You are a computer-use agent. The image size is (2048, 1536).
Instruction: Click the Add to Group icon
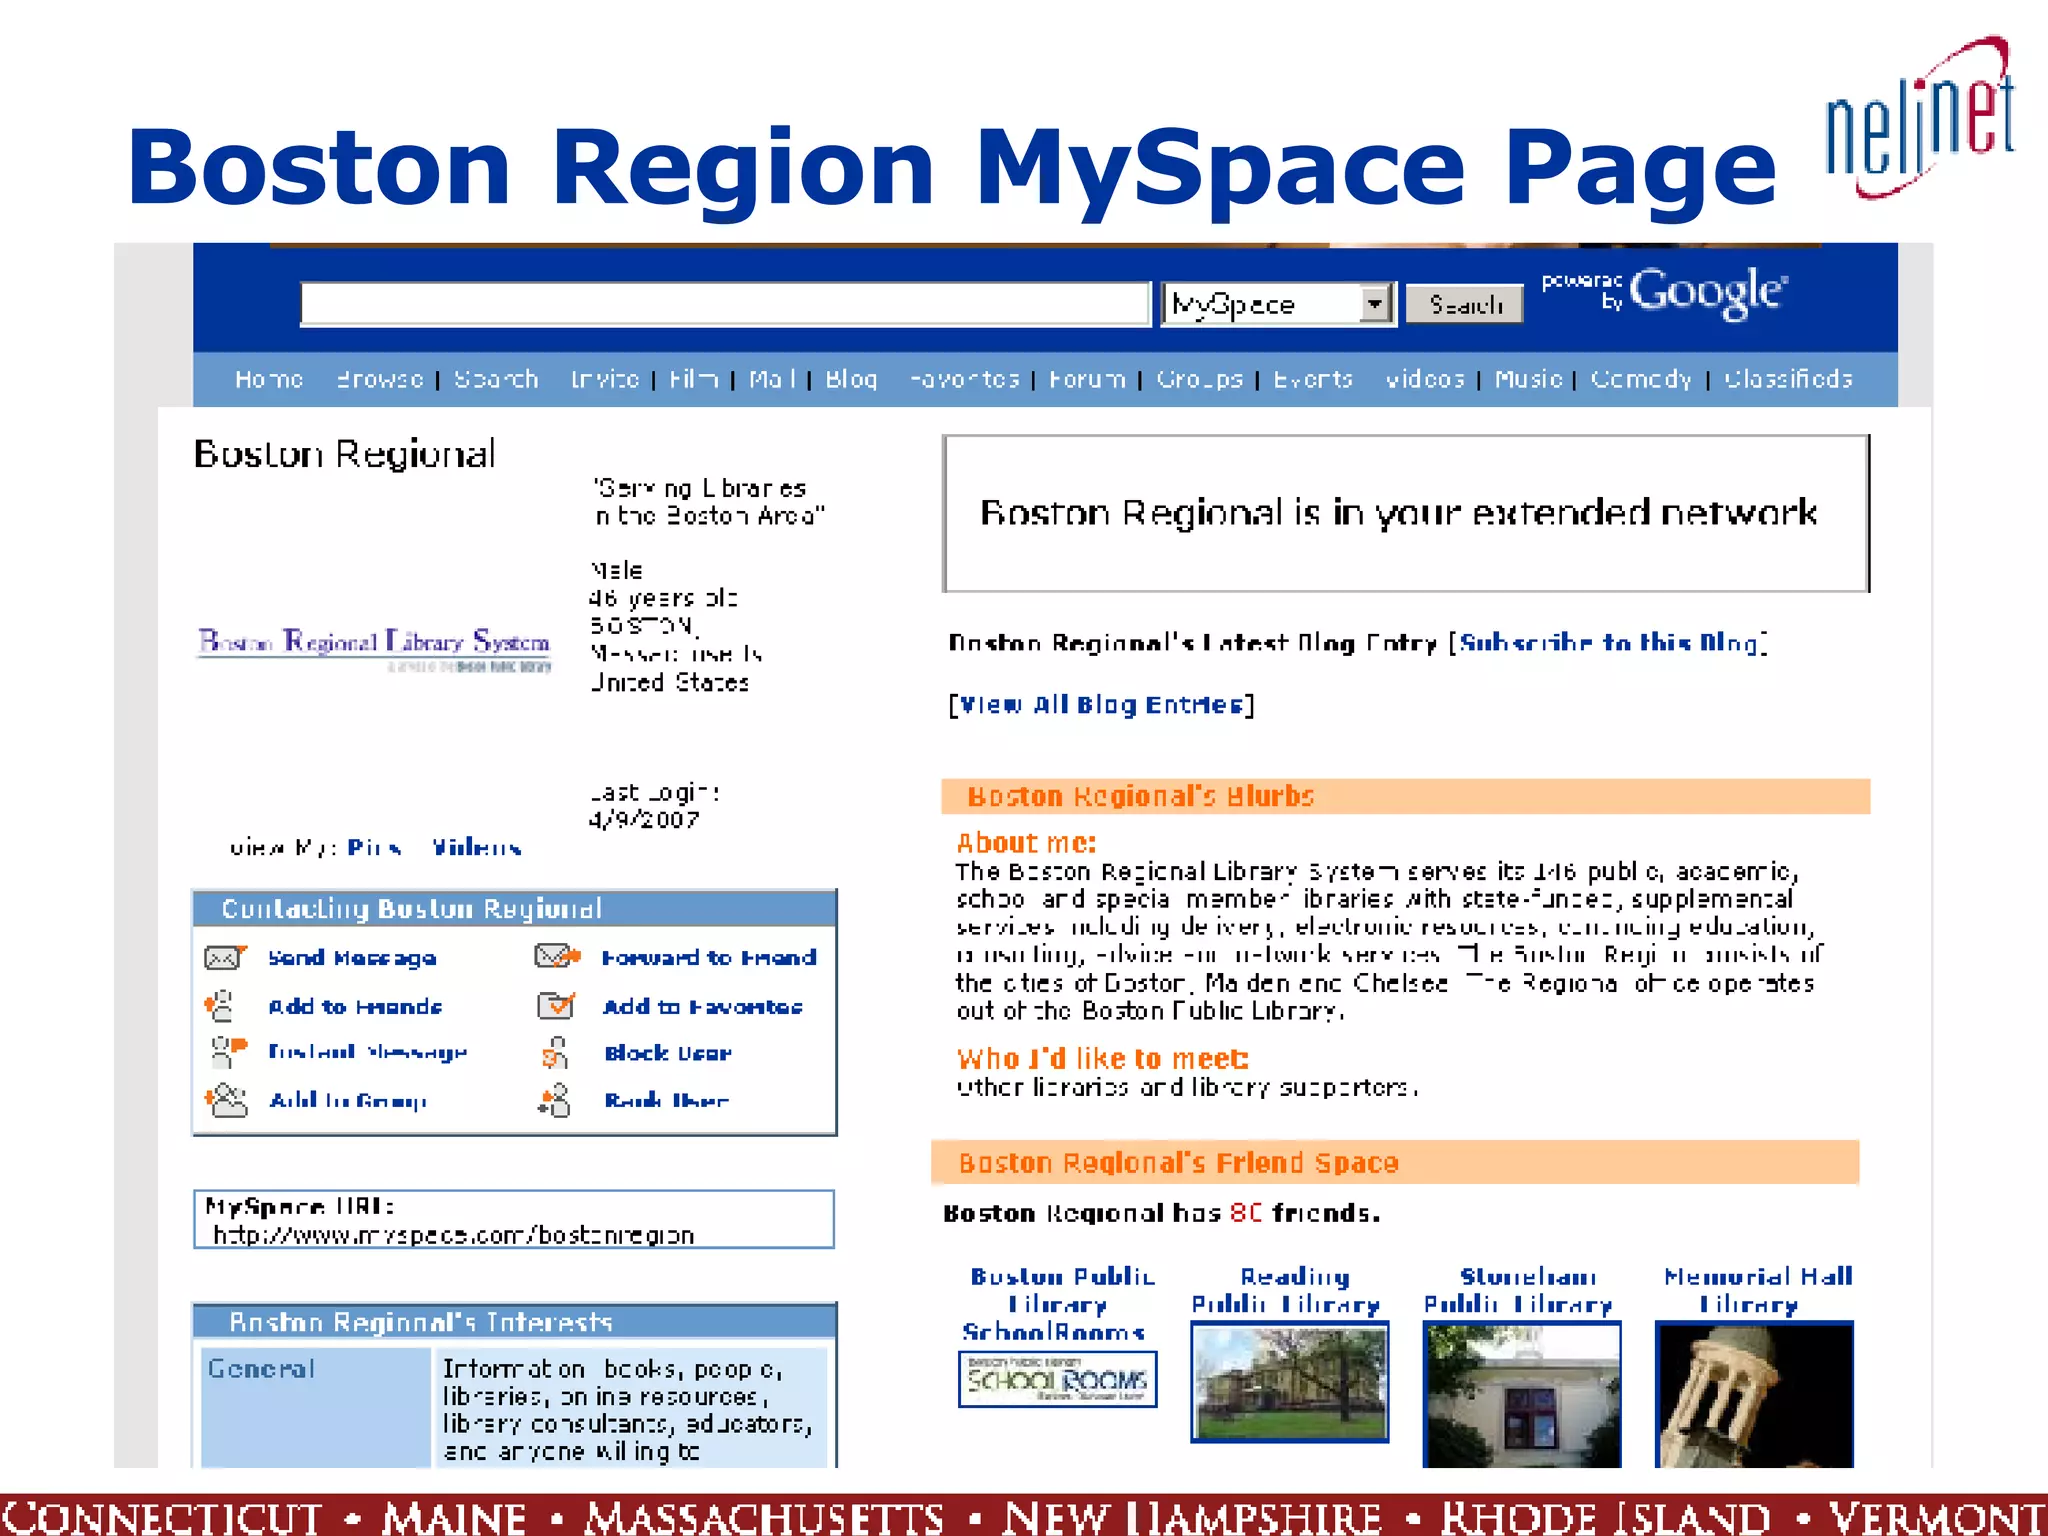(226, 1100)
